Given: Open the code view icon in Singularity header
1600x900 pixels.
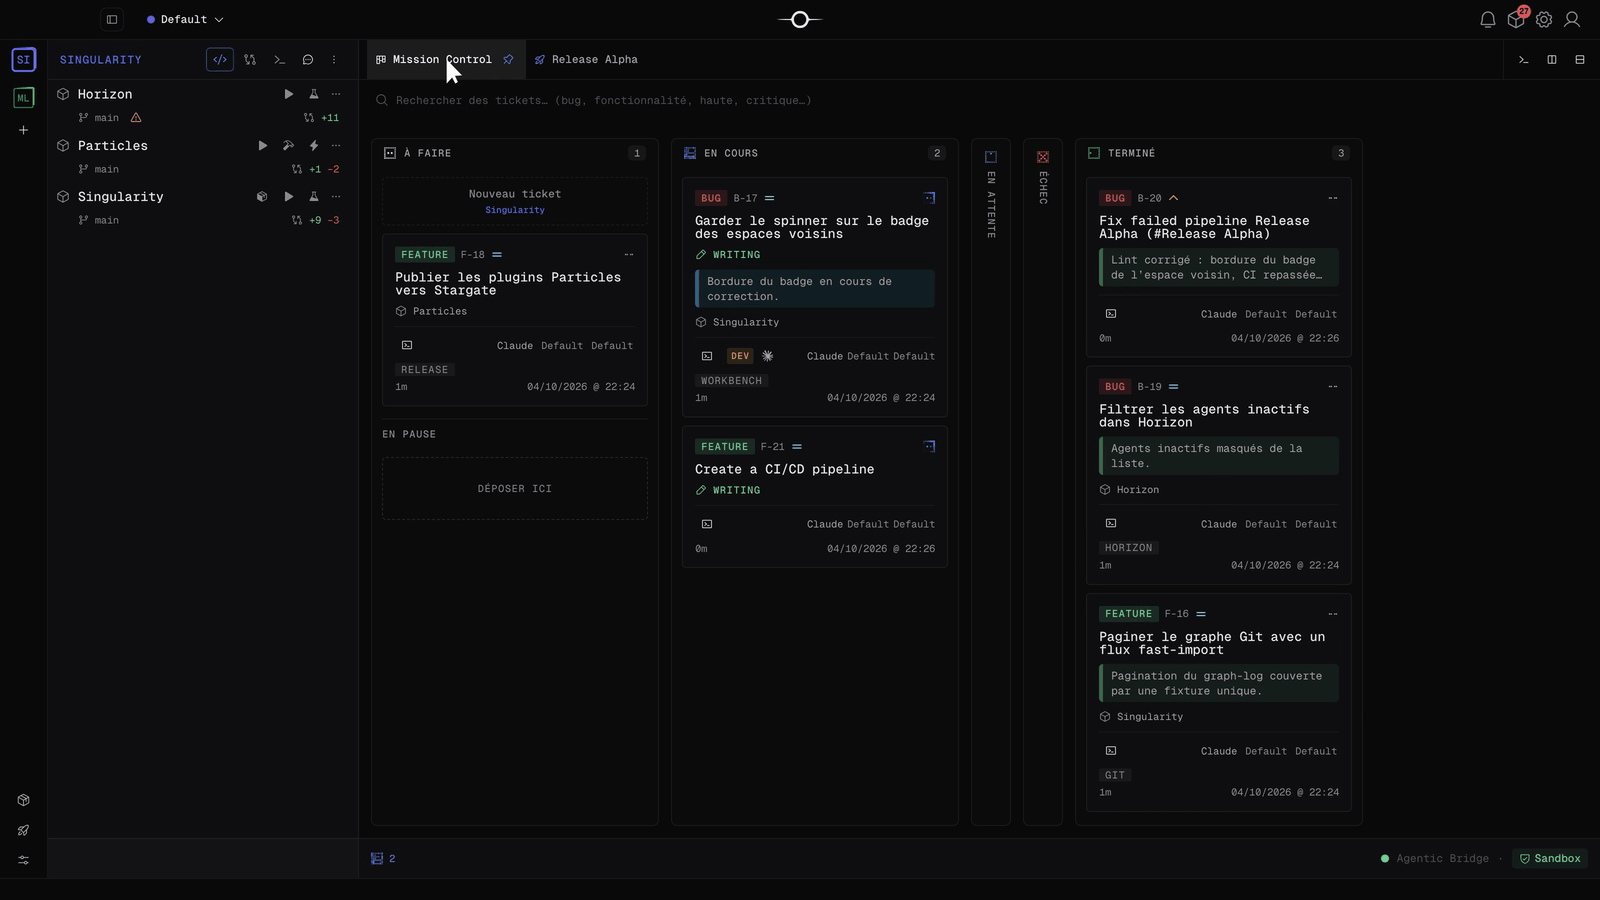Looking at the screenshot, I should tap(220, 60).
